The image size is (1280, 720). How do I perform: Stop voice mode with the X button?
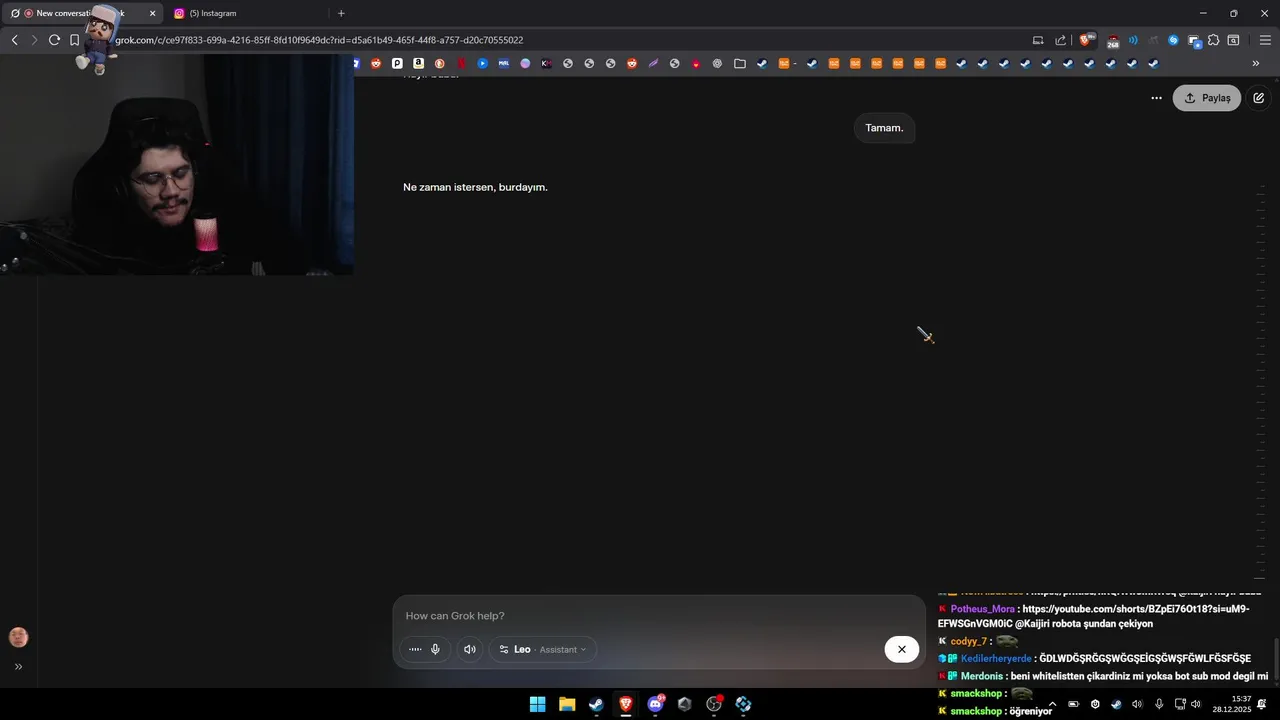pos(901,649)
